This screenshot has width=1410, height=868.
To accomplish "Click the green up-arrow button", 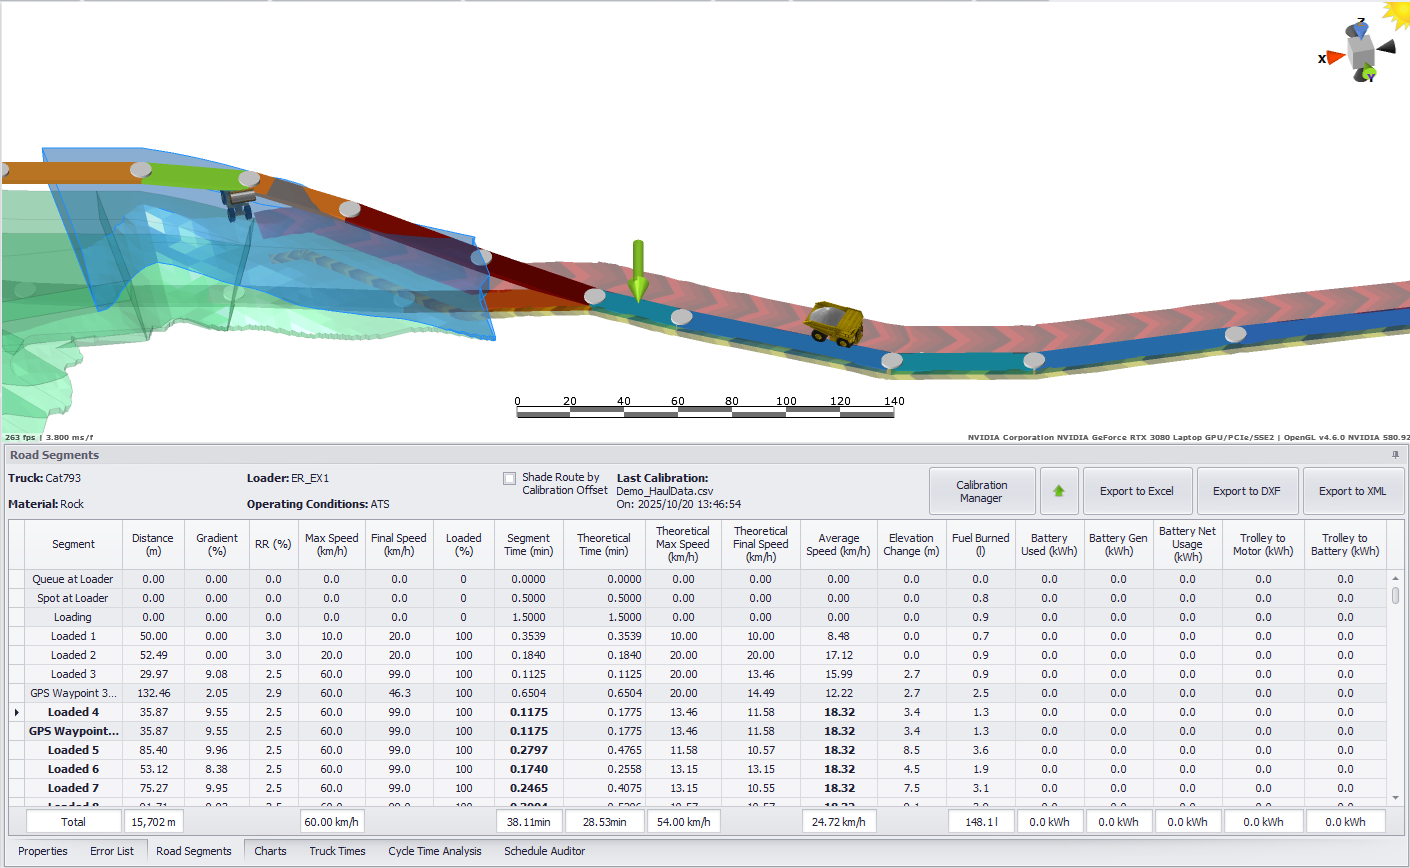I will pyautogui.click(x=1059, y=491).
